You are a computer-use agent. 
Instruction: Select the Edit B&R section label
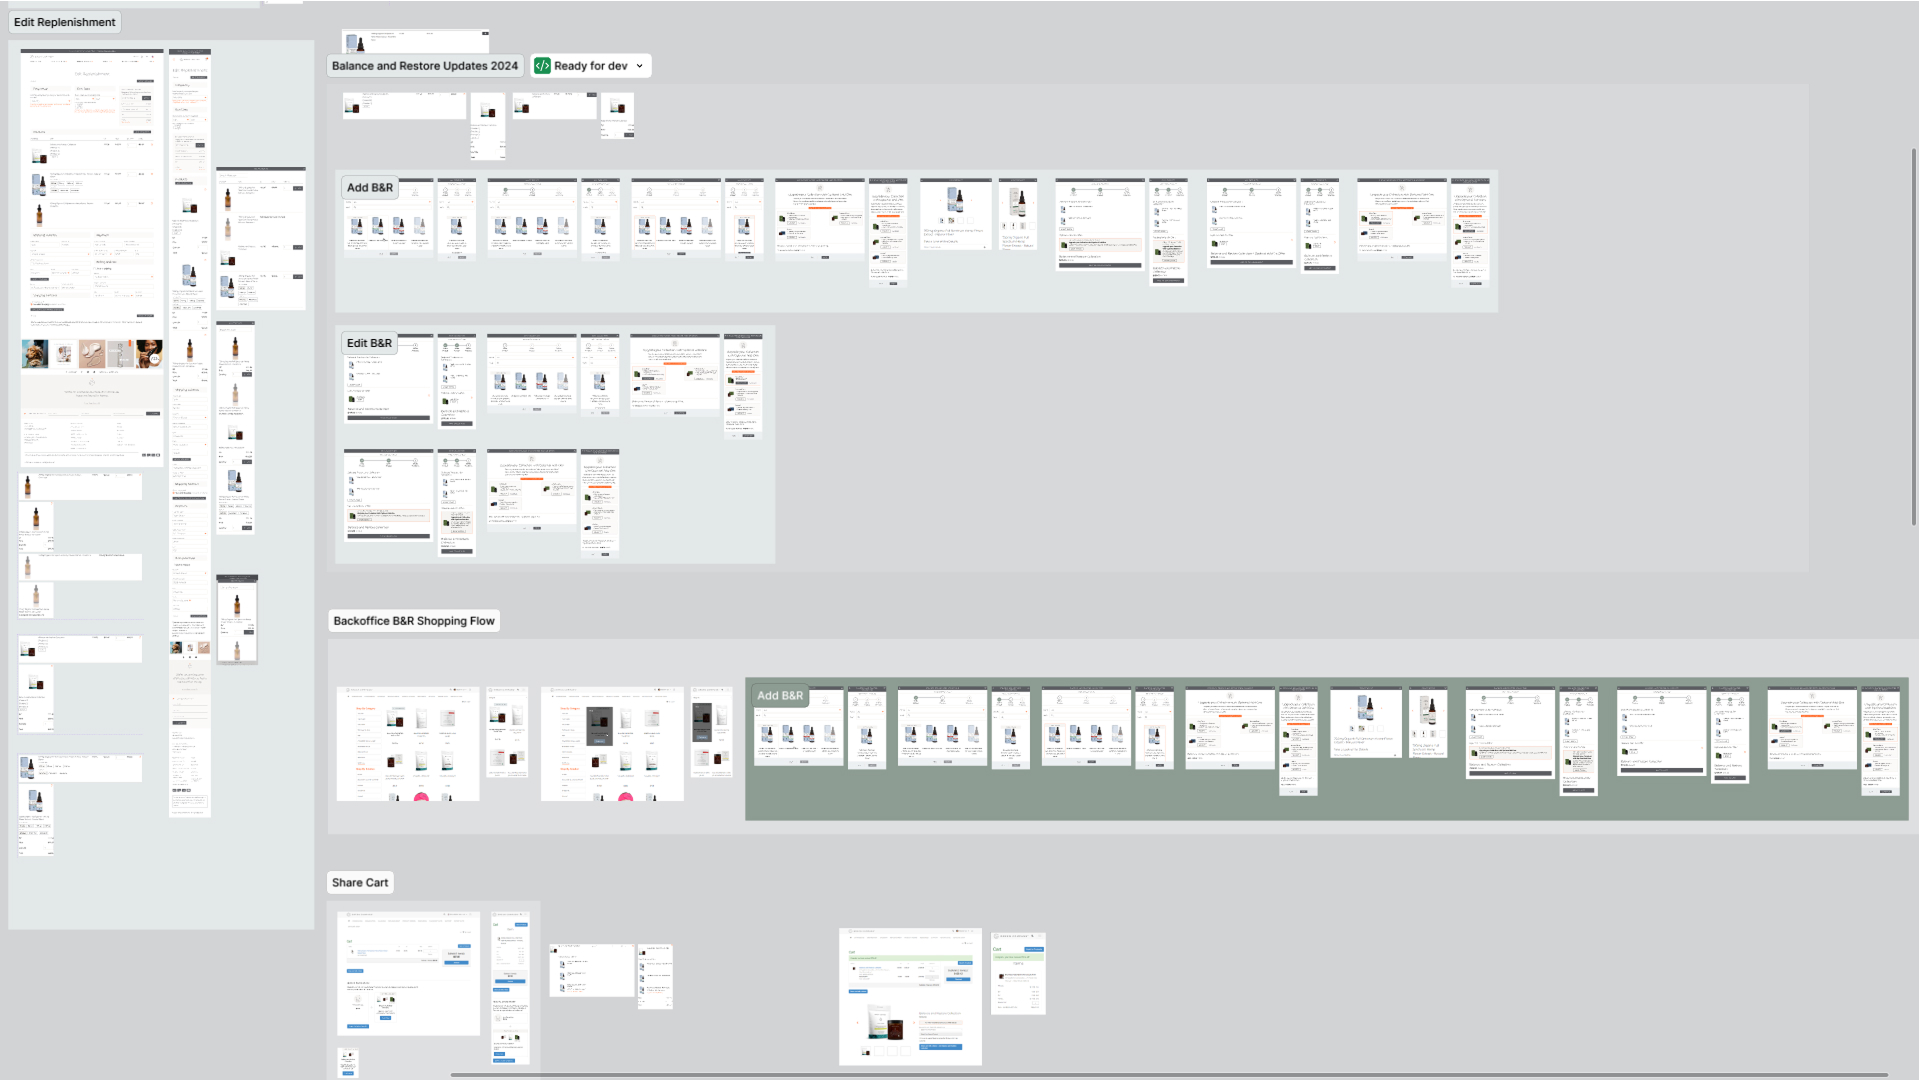(x=369, y=343)
